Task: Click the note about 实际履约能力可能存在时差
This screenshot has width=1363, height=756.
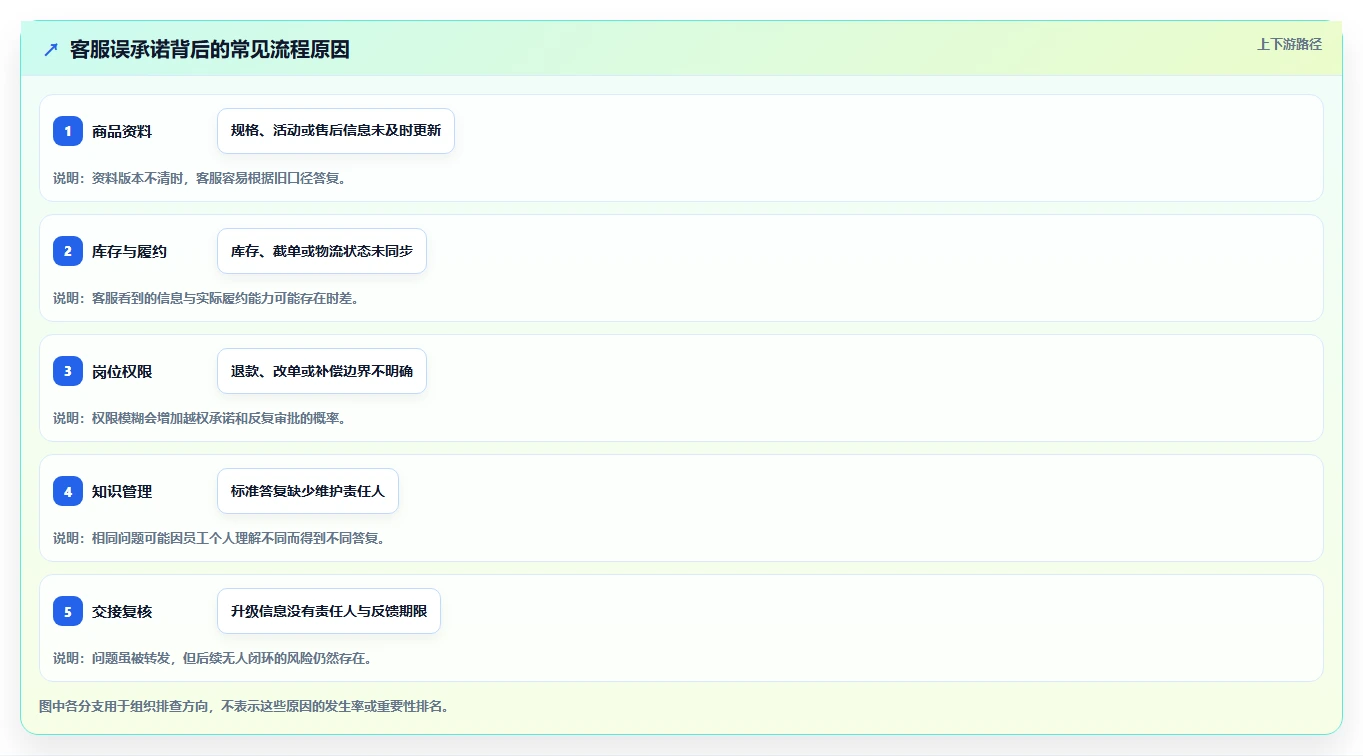Action: click(x=206, y=298)
